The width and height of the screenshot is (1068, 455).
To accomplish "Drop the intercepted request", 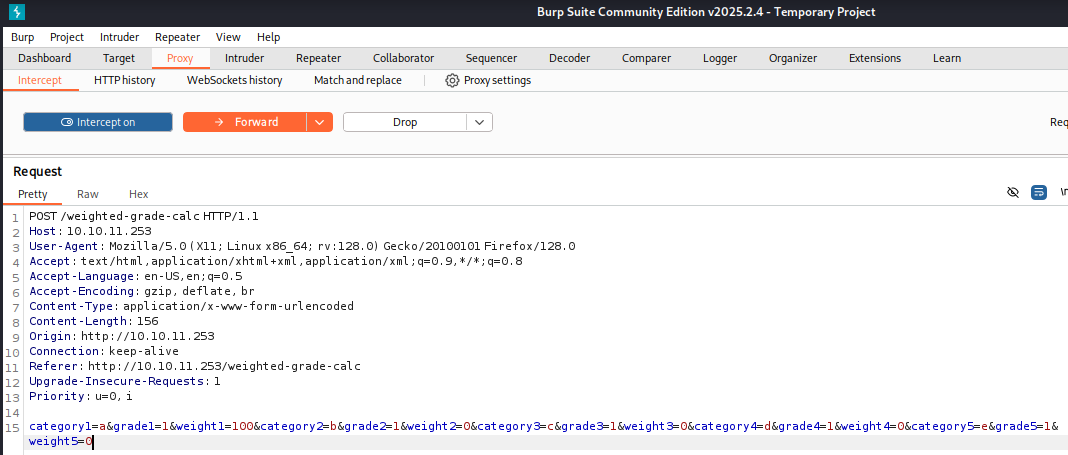I will pos(405,122).
